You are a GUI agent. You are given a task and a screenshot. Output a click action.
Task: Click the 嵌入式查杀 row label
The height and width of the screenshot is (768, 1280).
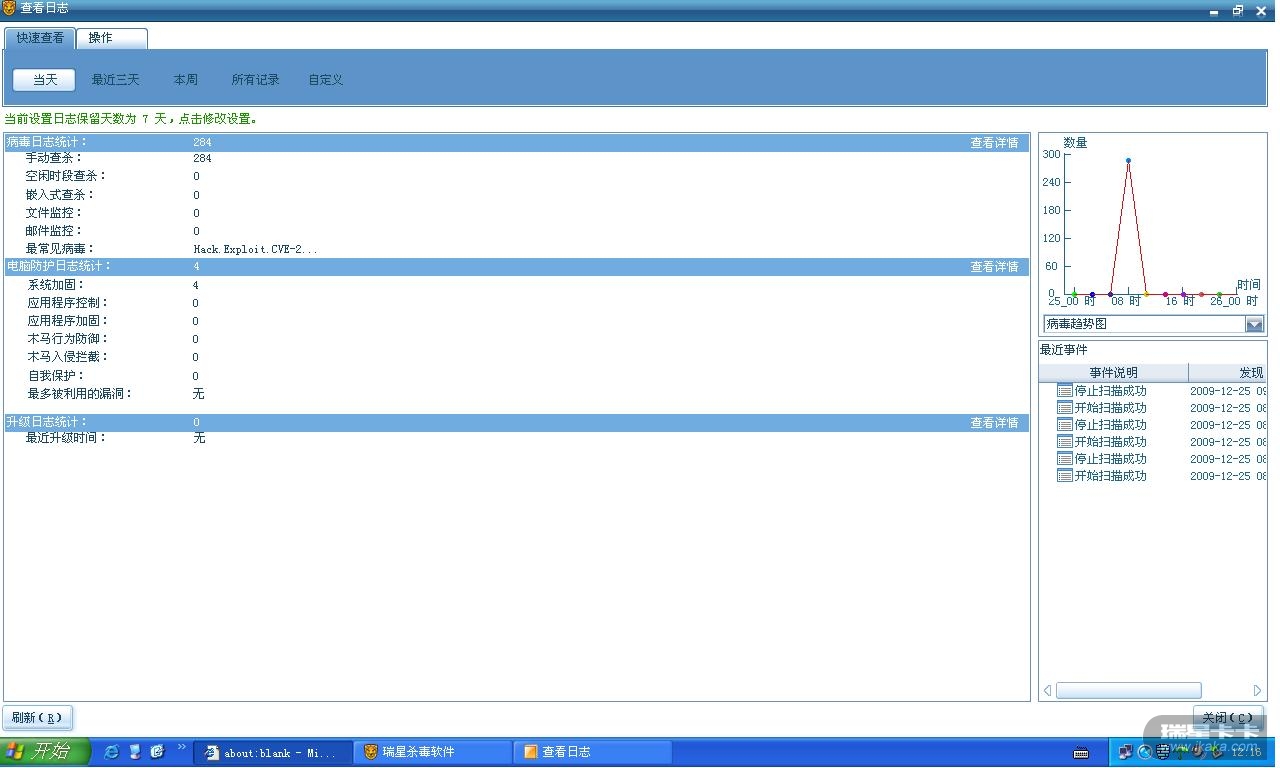(x=60, y=195)
